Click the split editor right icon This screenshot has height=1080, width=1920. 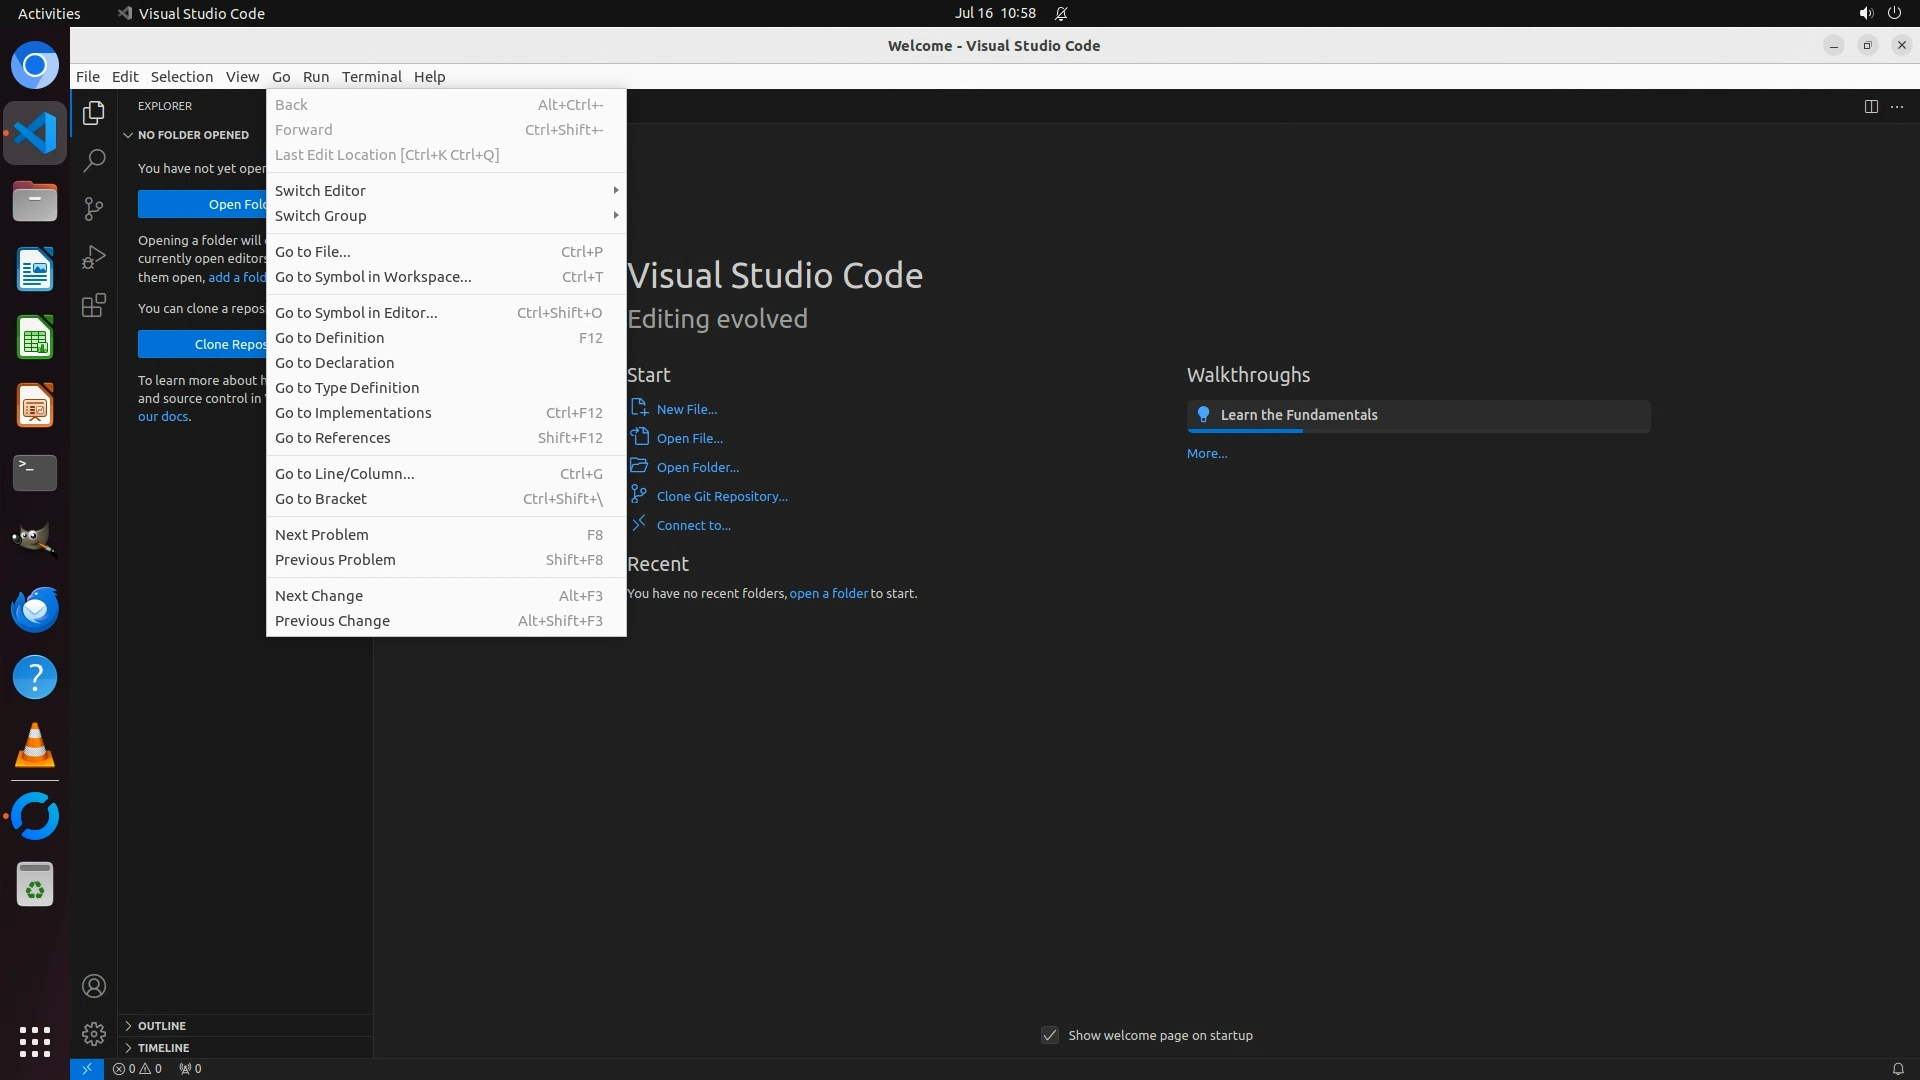tap(1870, 106)
